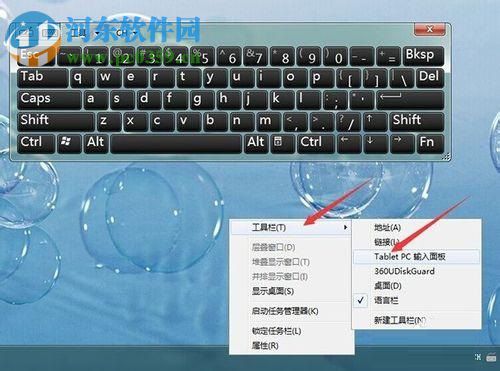Viewport: 500px width, 371px height.
Task: Toggle the left Shift key
Action: pos(56,122)
